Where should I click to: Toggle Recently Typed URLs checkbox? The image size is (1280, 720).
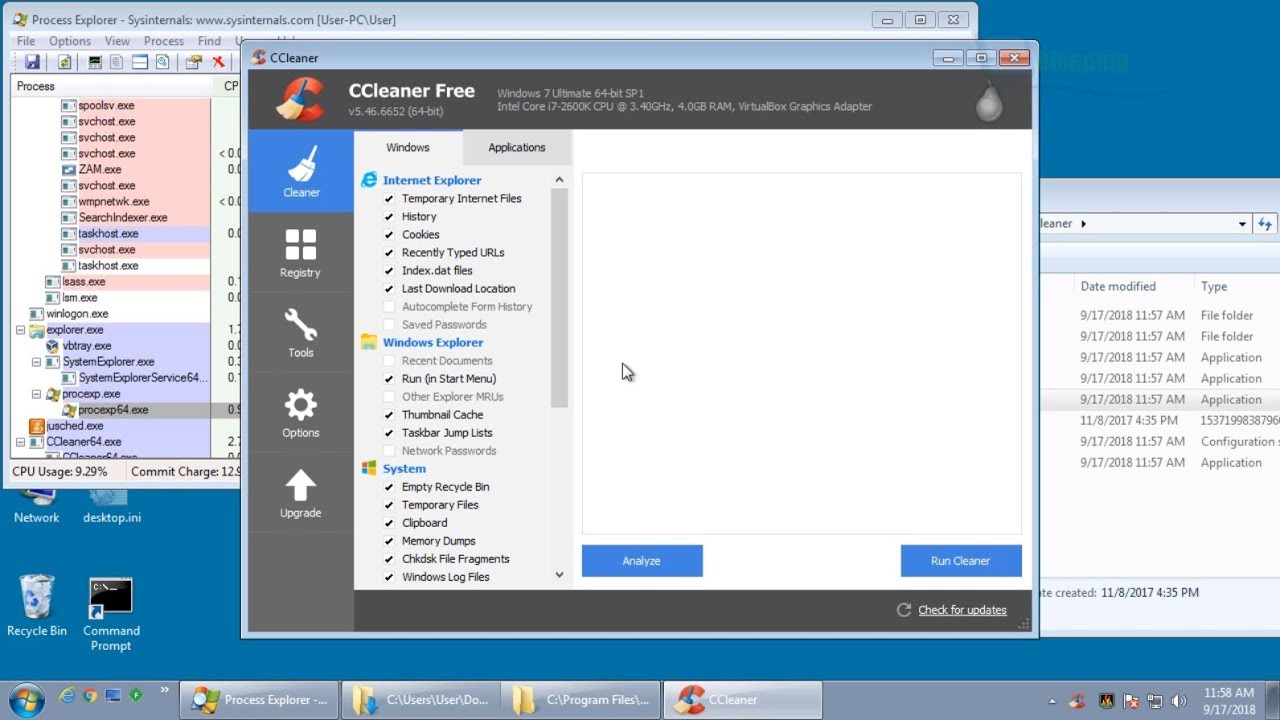click(389, 253)
